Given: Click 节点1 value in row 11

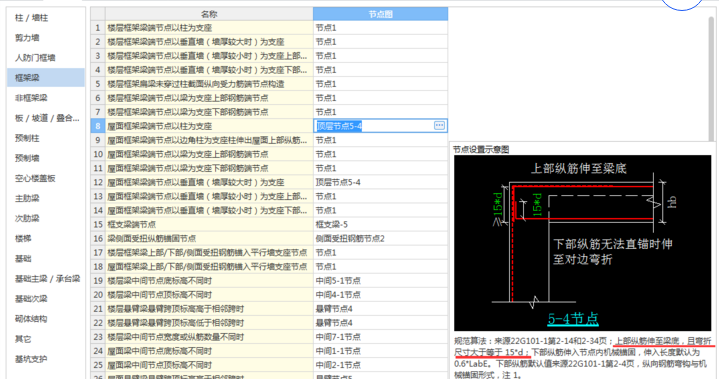Looking at the screenshot, I should pos(381,168).
